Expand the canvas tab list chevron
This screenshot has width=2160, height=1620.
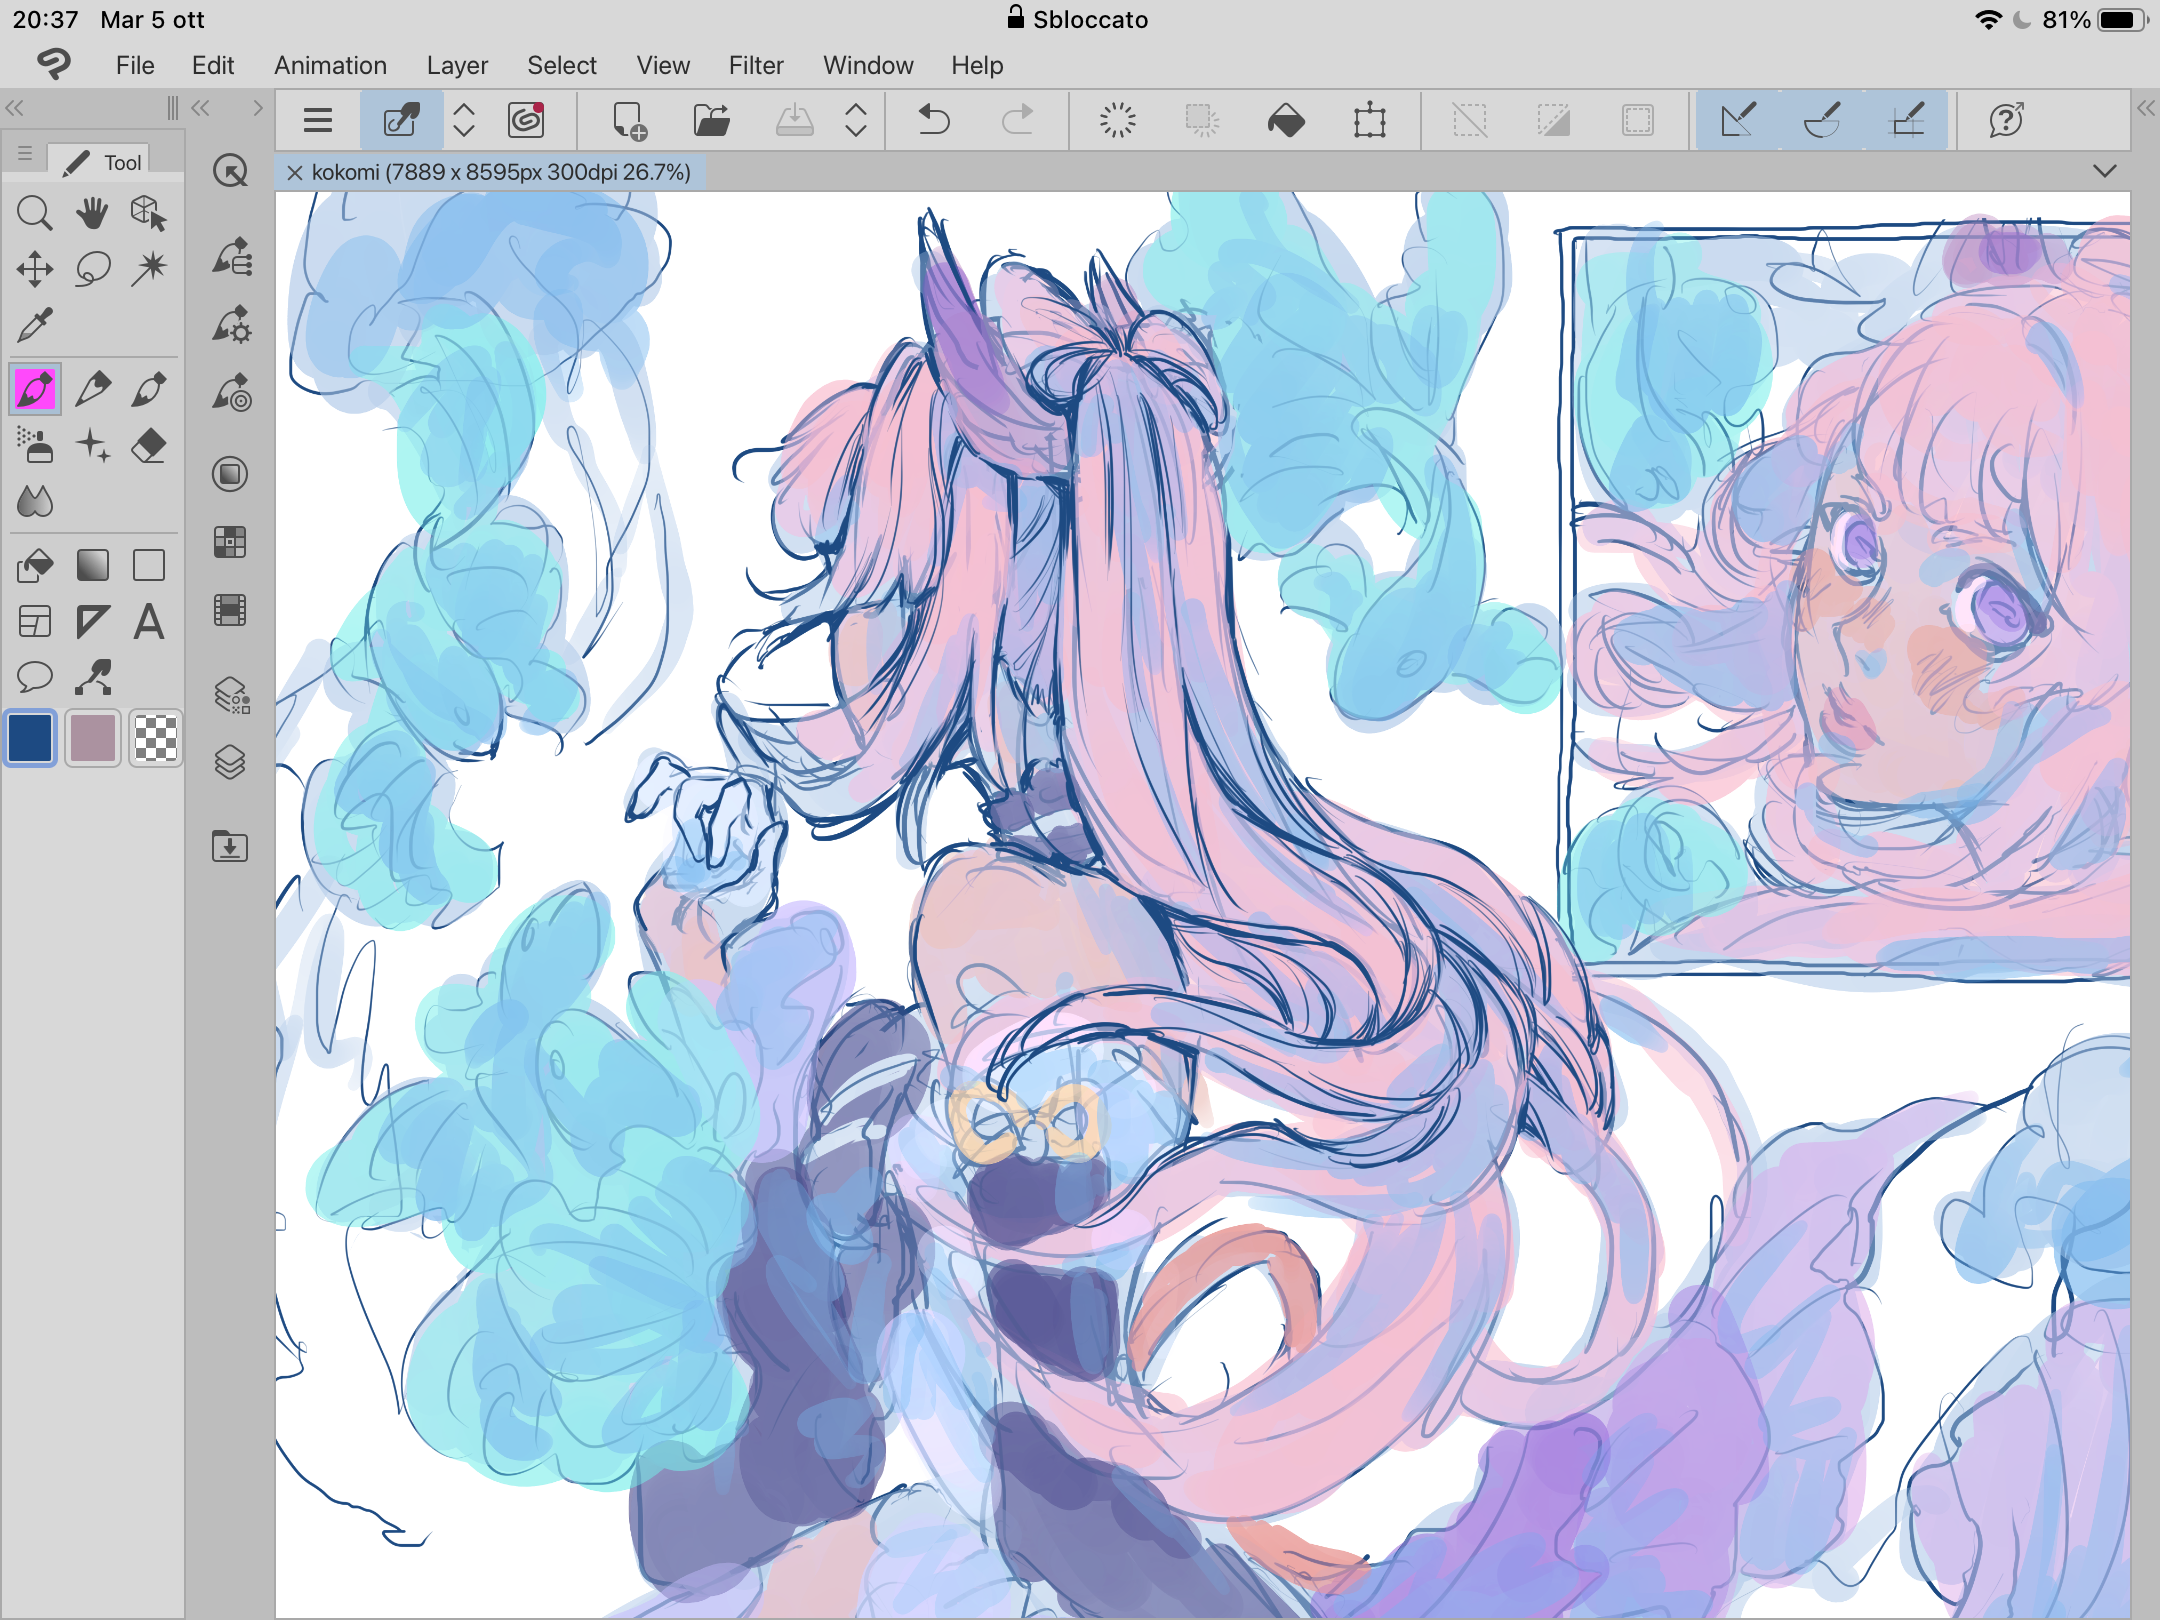(2105, 171)
